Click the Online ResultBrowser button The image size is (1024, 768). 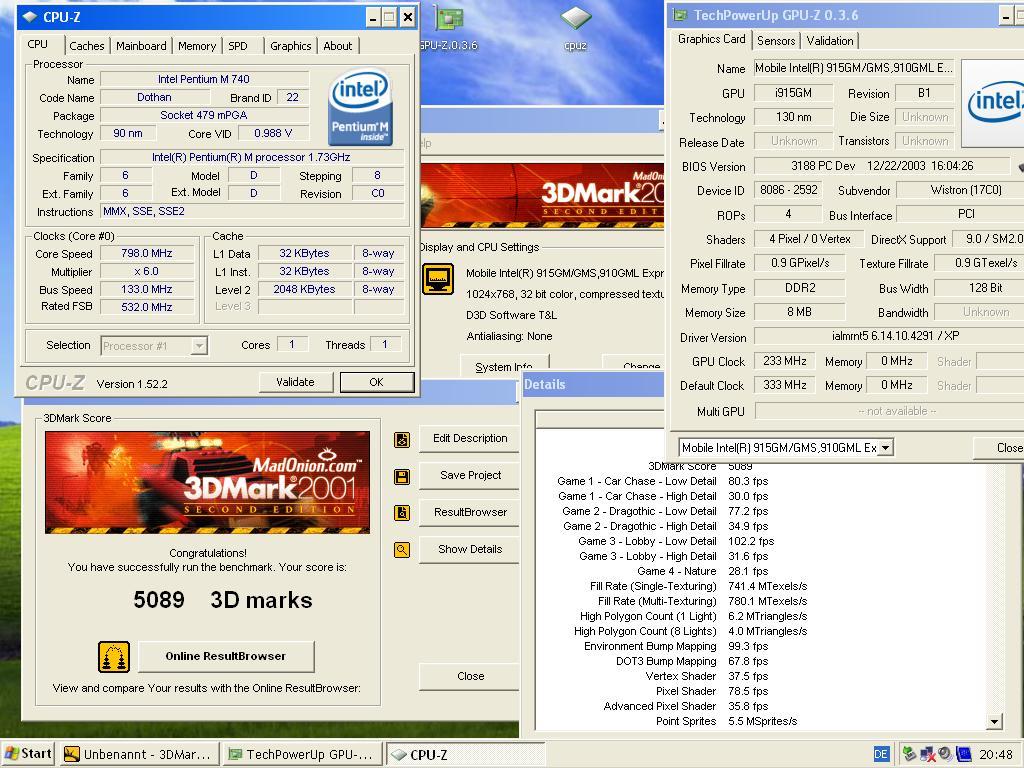(226, 656)
